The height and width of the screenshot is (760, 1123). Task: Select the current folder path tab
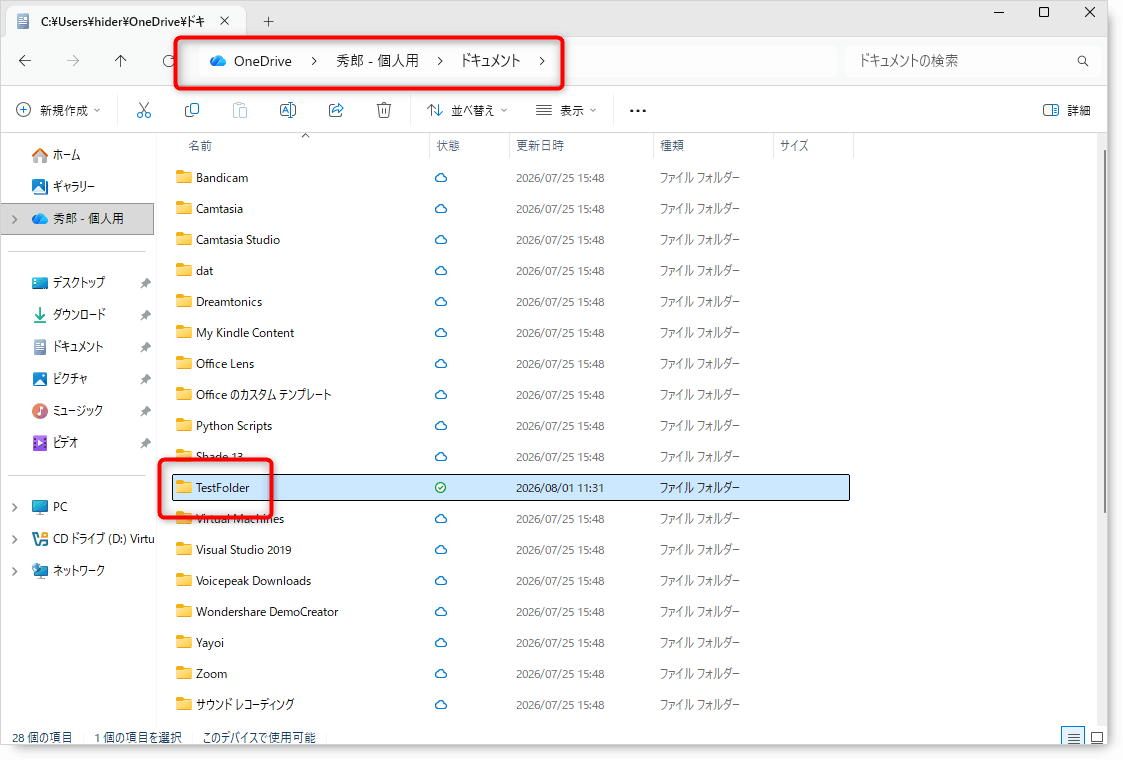pos(122,21)
